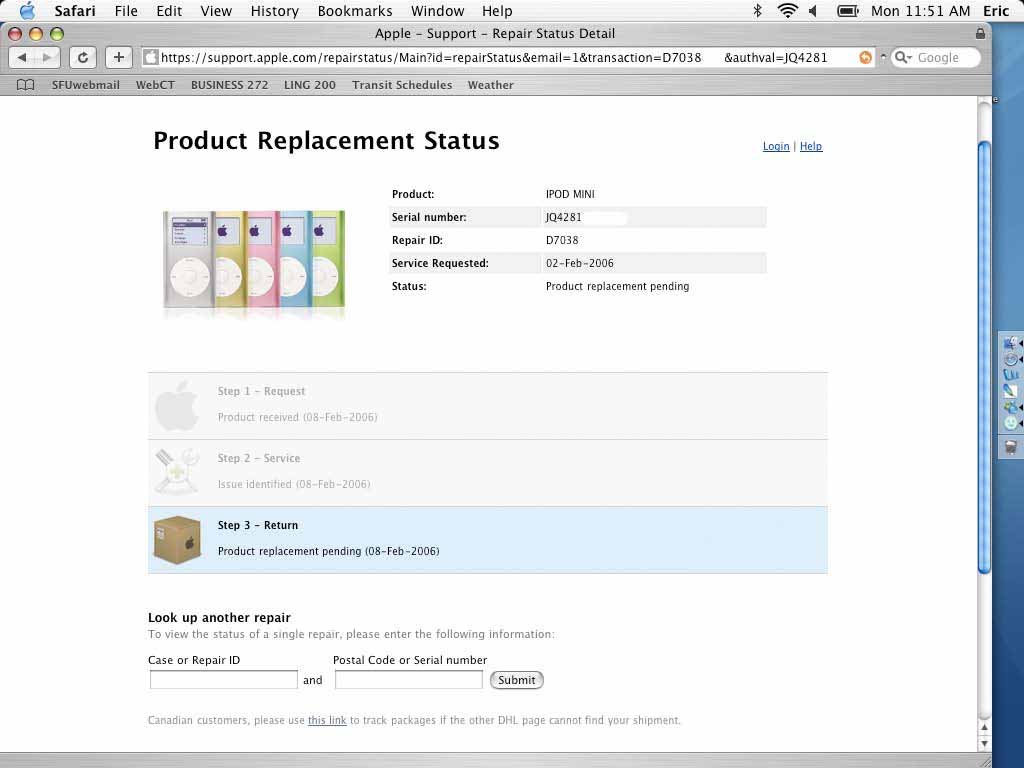Go forward with the Safari forward arrow
The width and height of the screenshot is (1024, 768).
47,57
